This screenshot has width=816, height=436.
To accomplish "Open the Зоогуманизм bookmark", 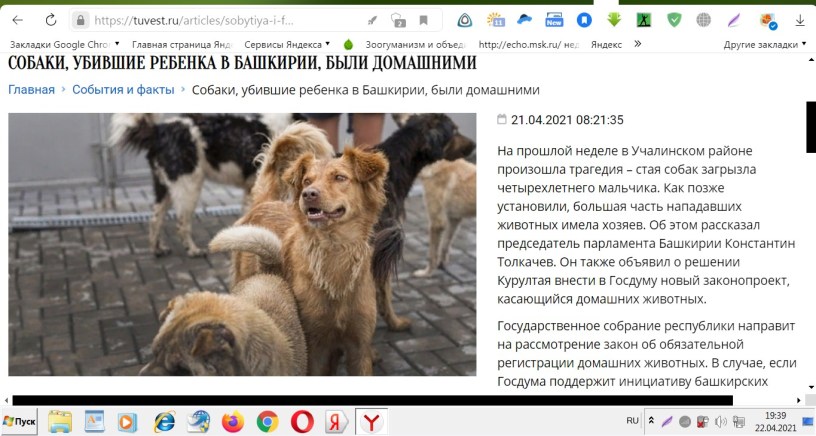I will (410, 44).
